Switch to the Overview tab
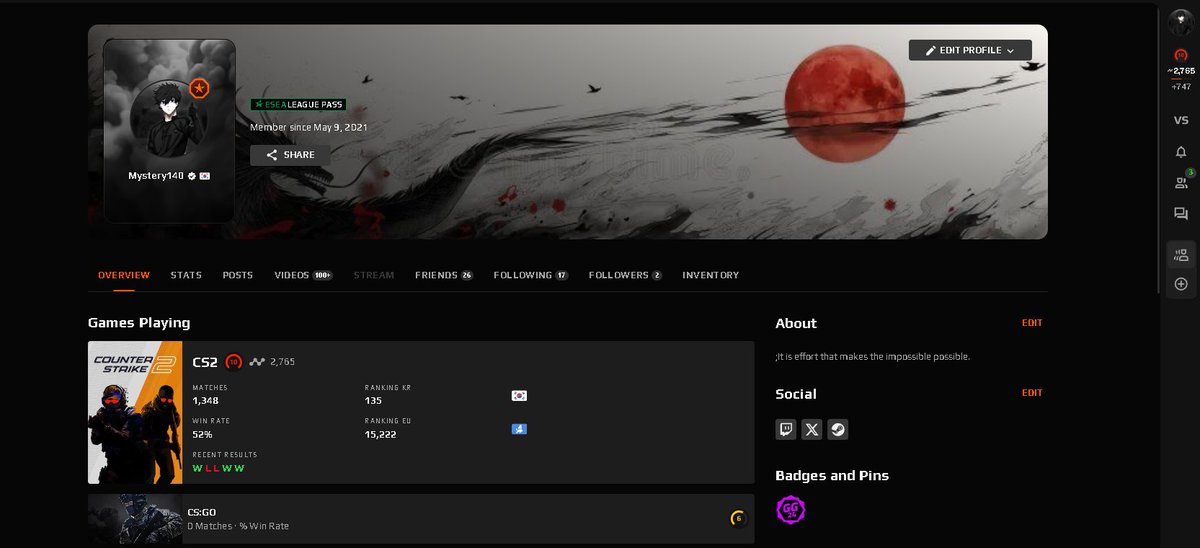This screenshot has height=548, width=1200. point(124,275)
